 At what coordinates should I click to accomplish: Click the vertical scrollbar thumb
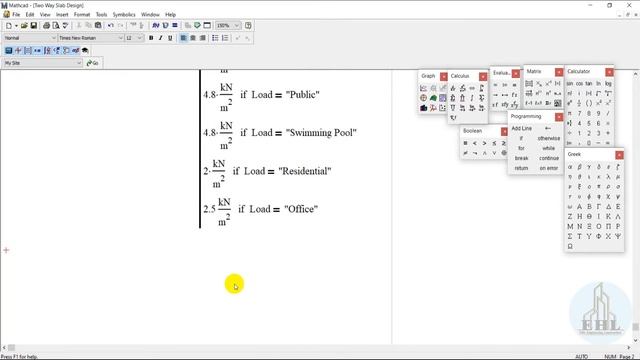click(636, 327)
